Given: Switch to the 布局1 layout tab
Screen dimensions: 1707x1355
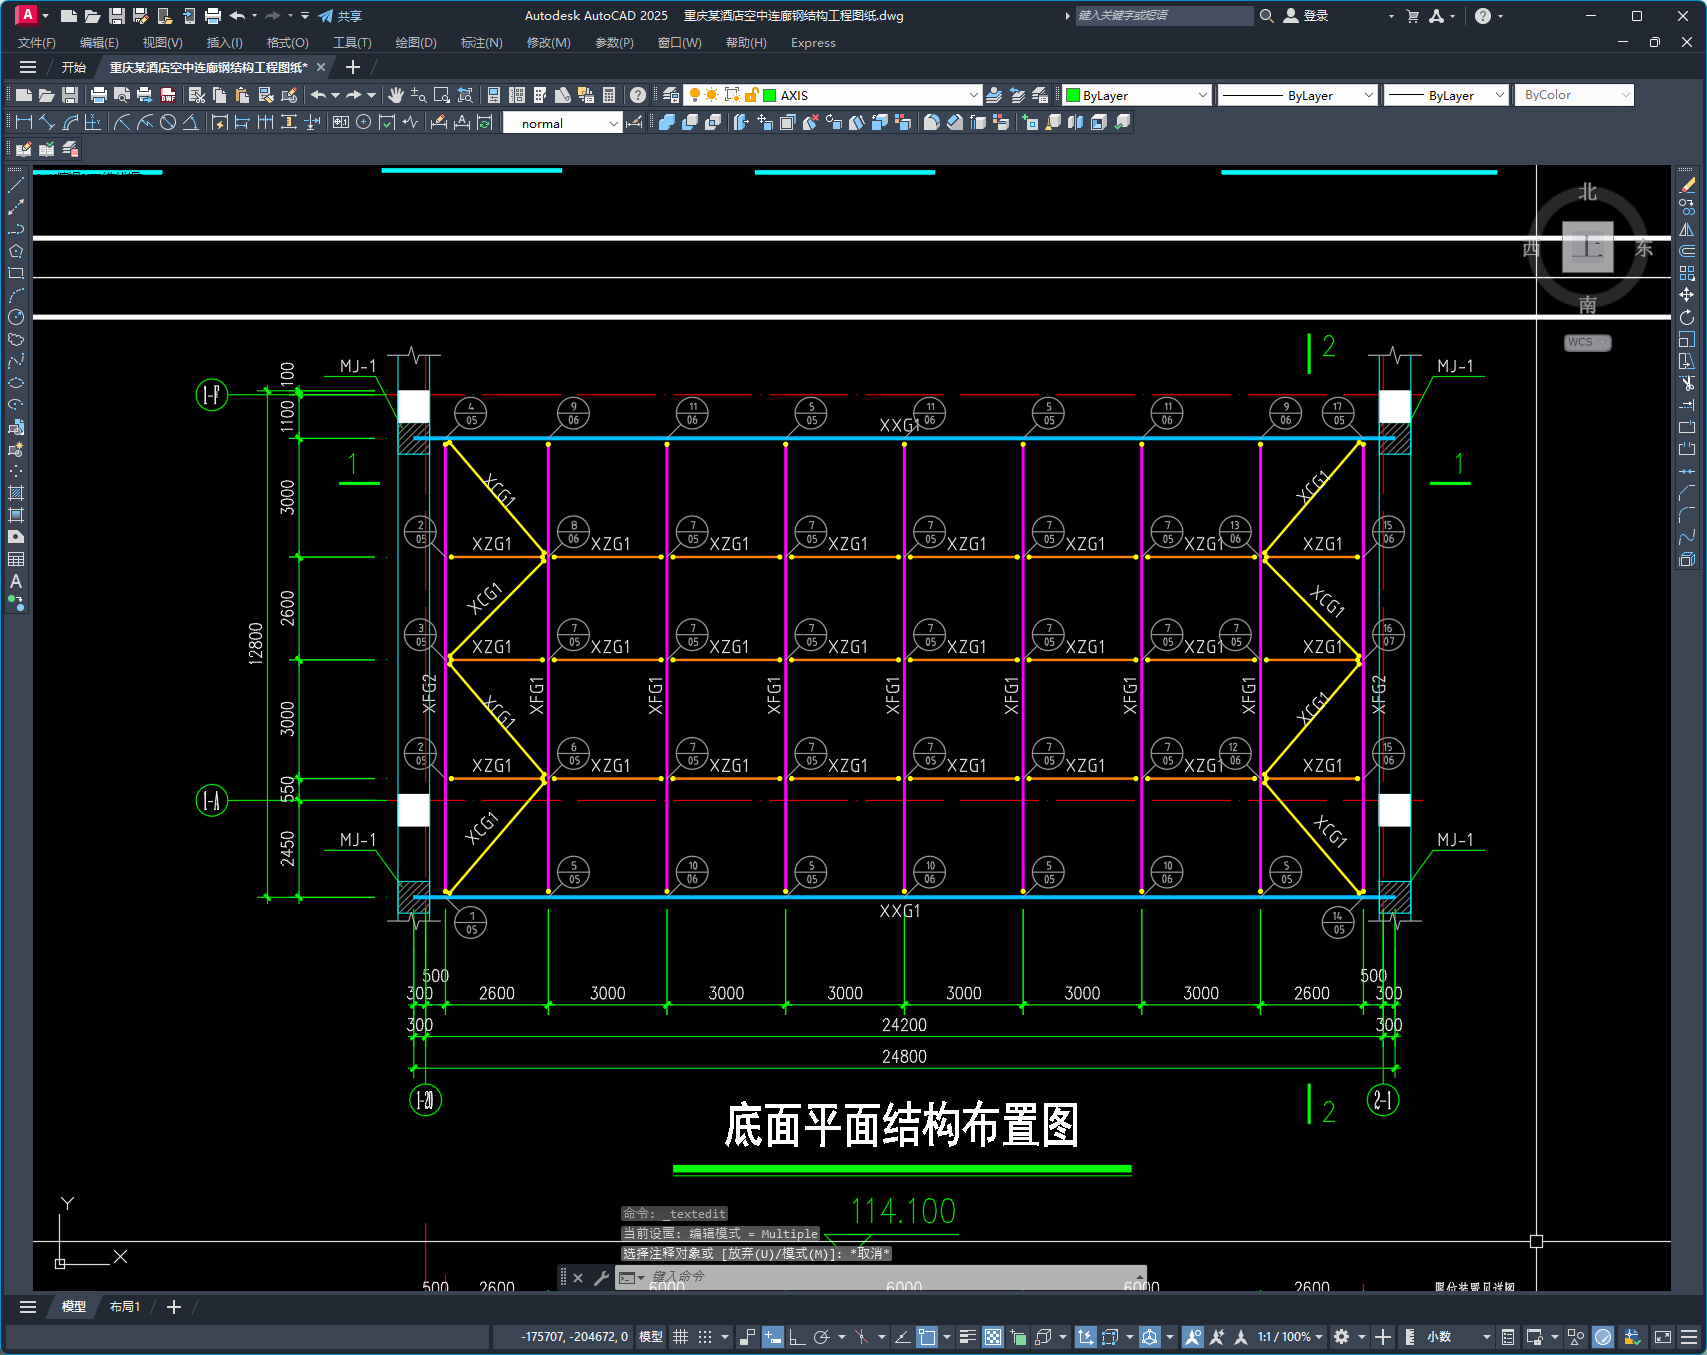Looking at the screenshot, I should [x=125, y=1307].
